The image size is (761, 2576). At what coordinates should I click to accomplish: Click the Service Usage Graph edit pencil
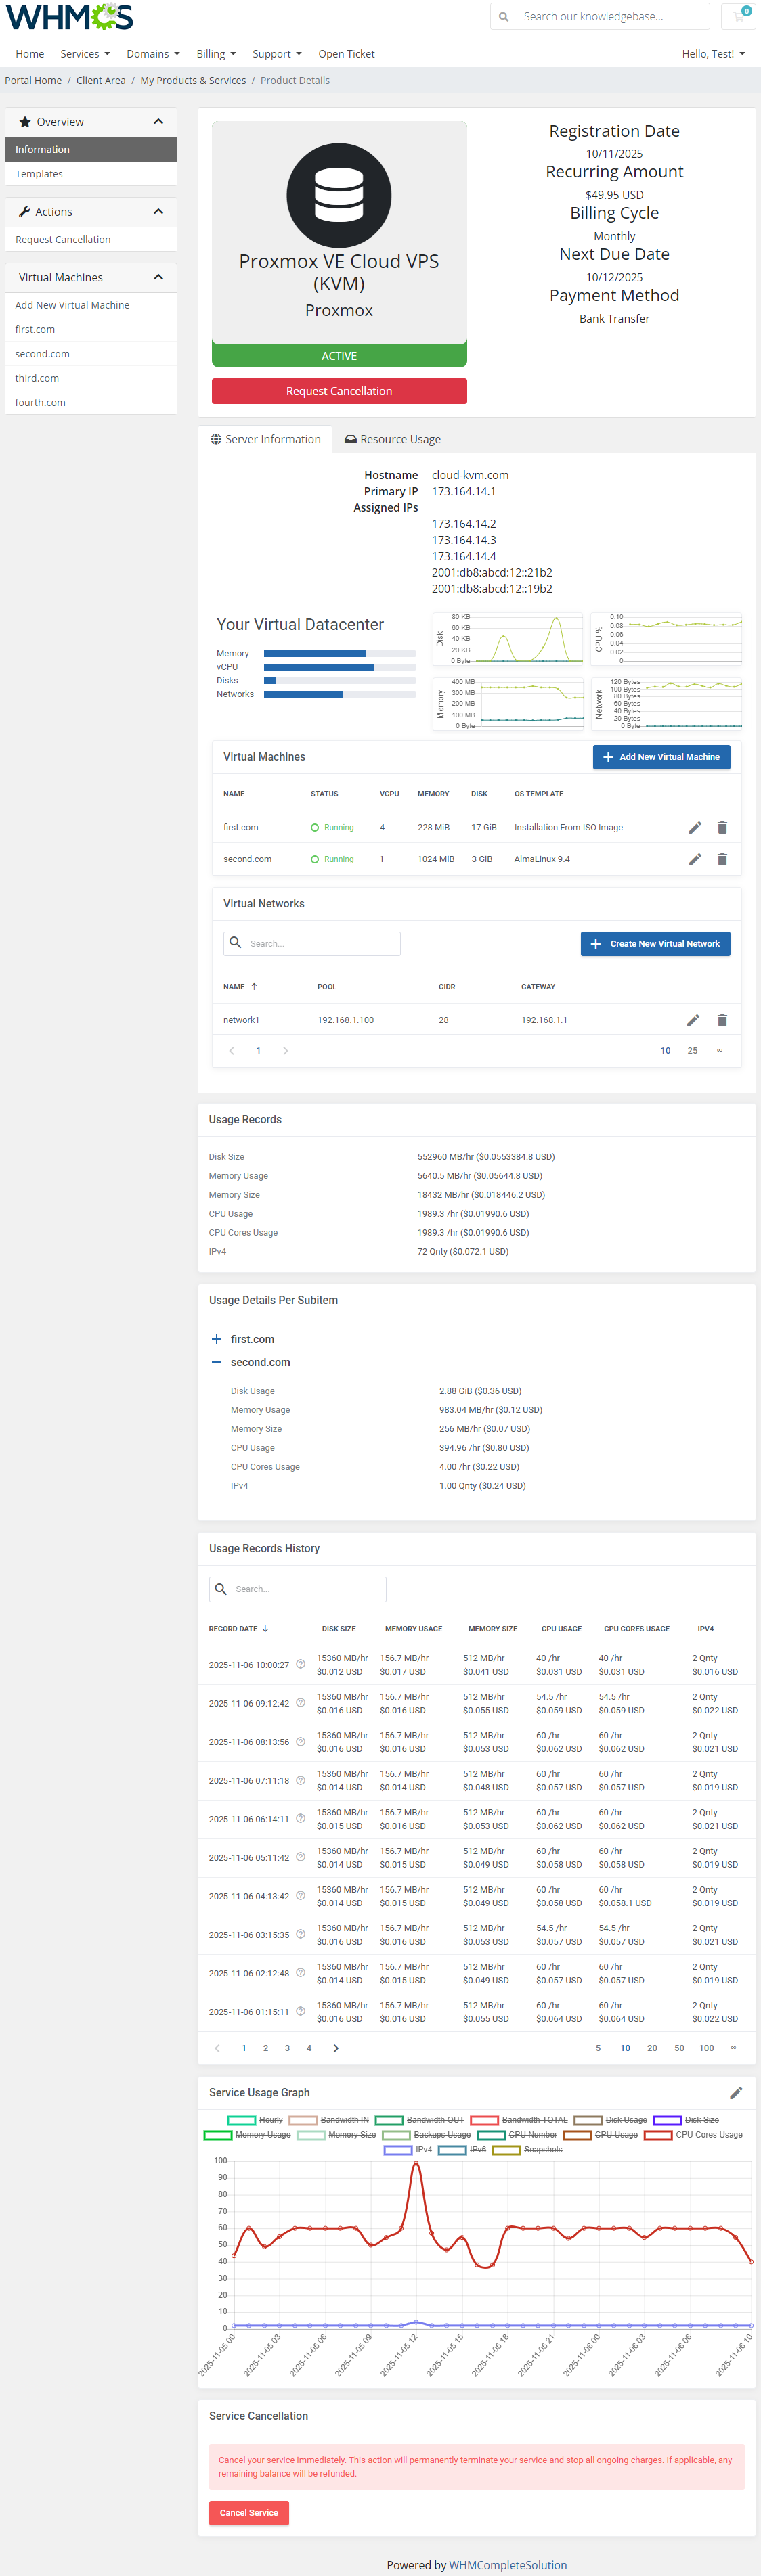(736, 2093)
